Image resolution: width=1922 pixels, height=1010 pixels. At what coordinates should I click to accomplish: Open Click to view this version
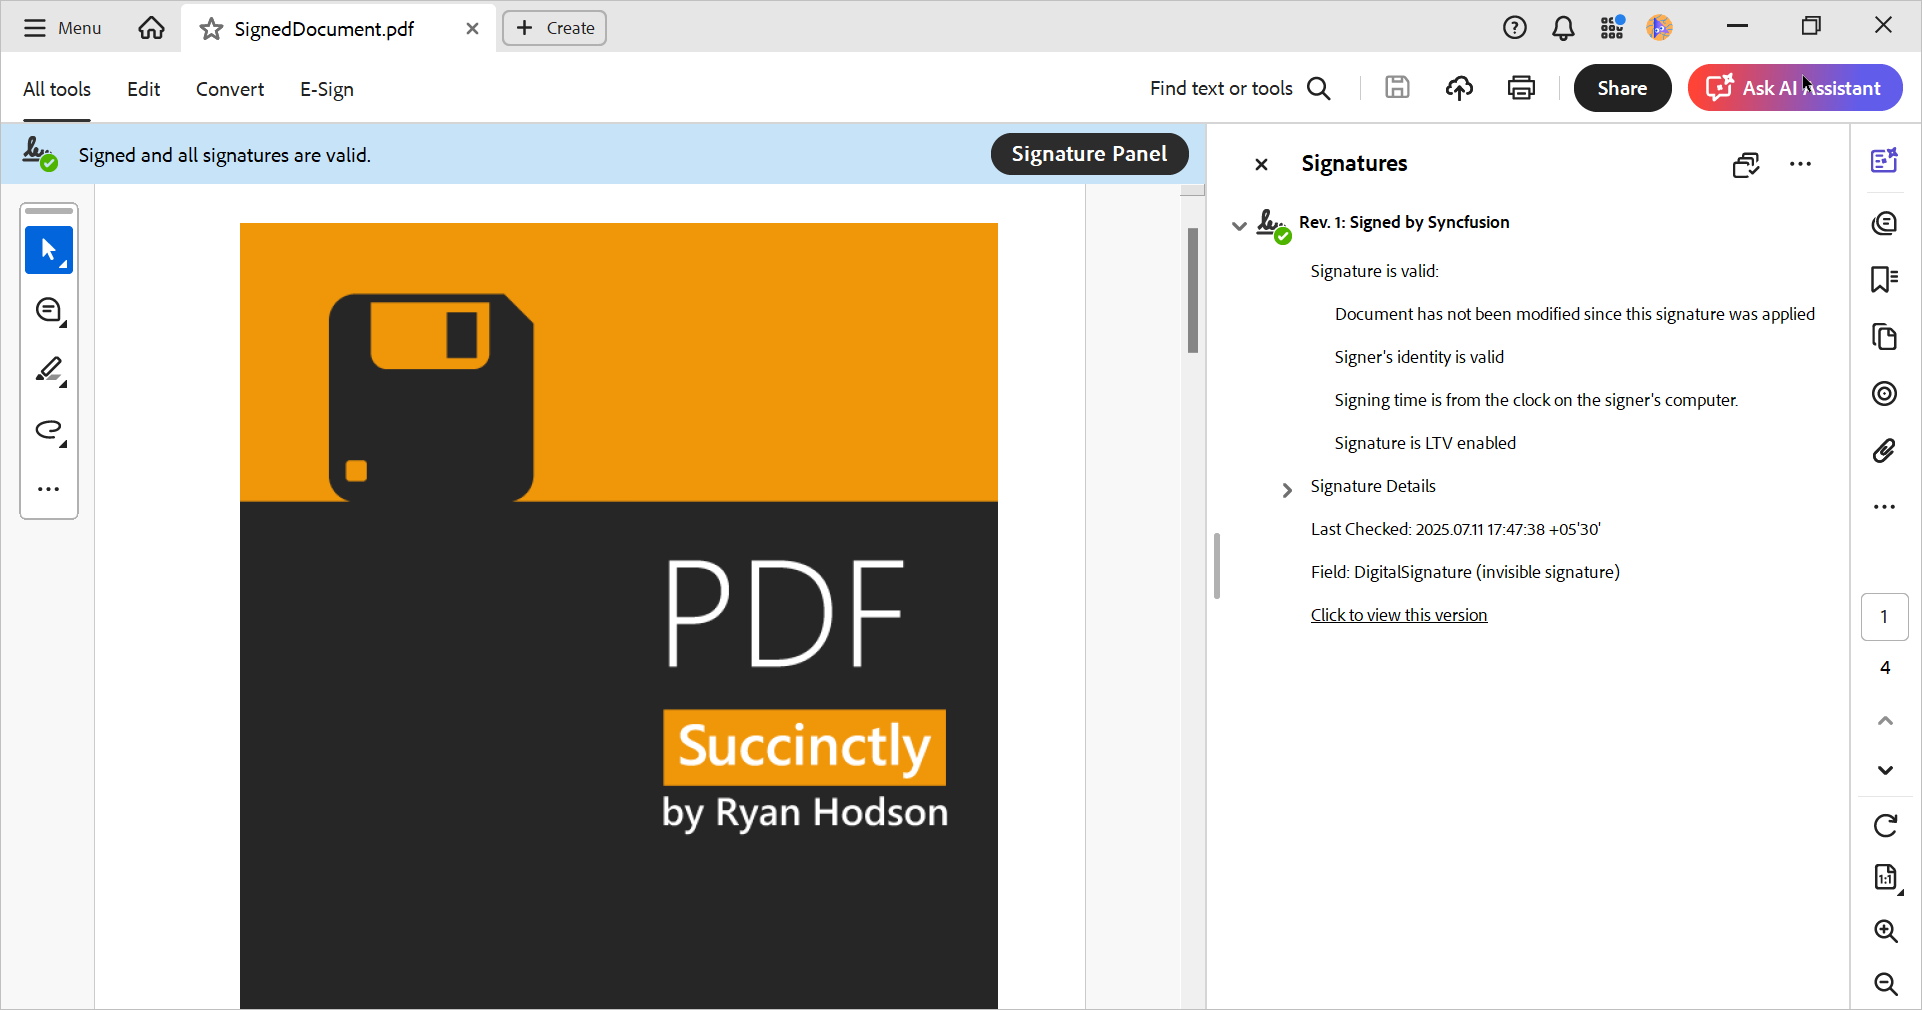coord(1398,614)
